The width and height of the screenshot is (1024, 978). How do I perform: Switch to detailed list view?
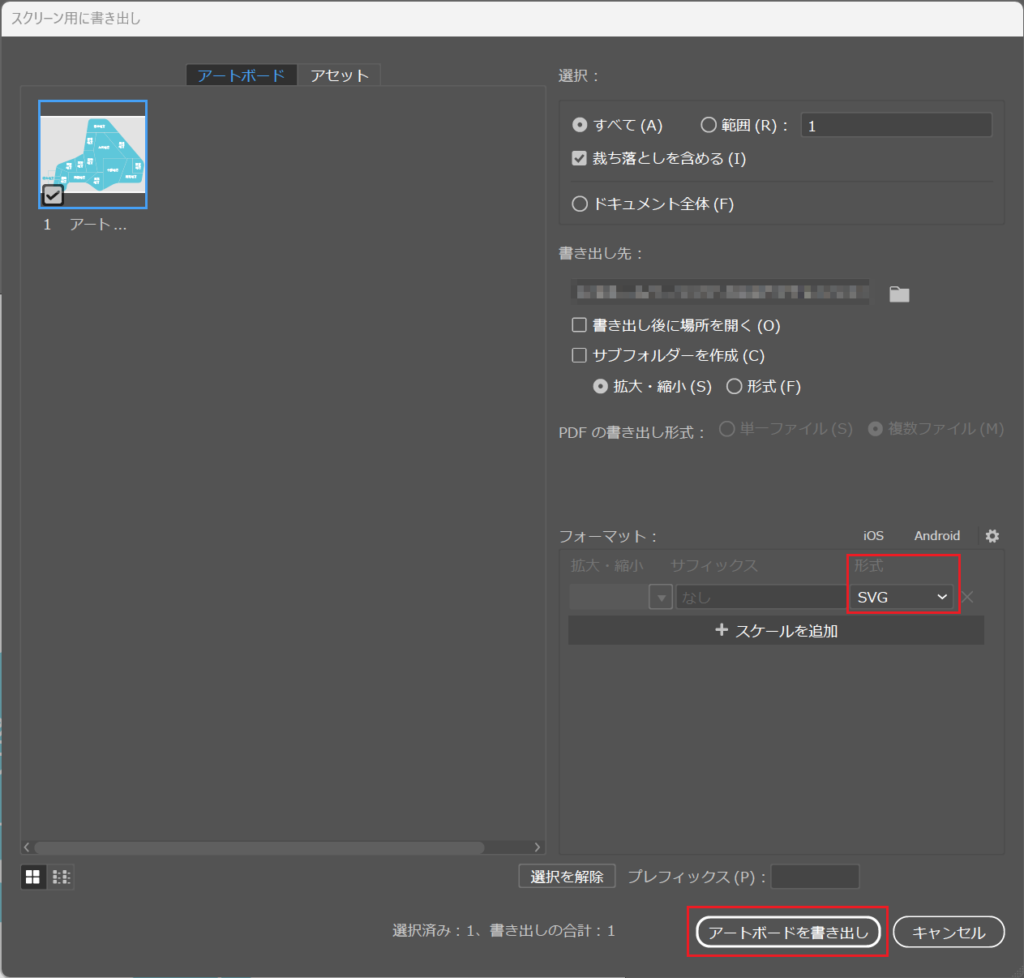[x=60, y=877]
